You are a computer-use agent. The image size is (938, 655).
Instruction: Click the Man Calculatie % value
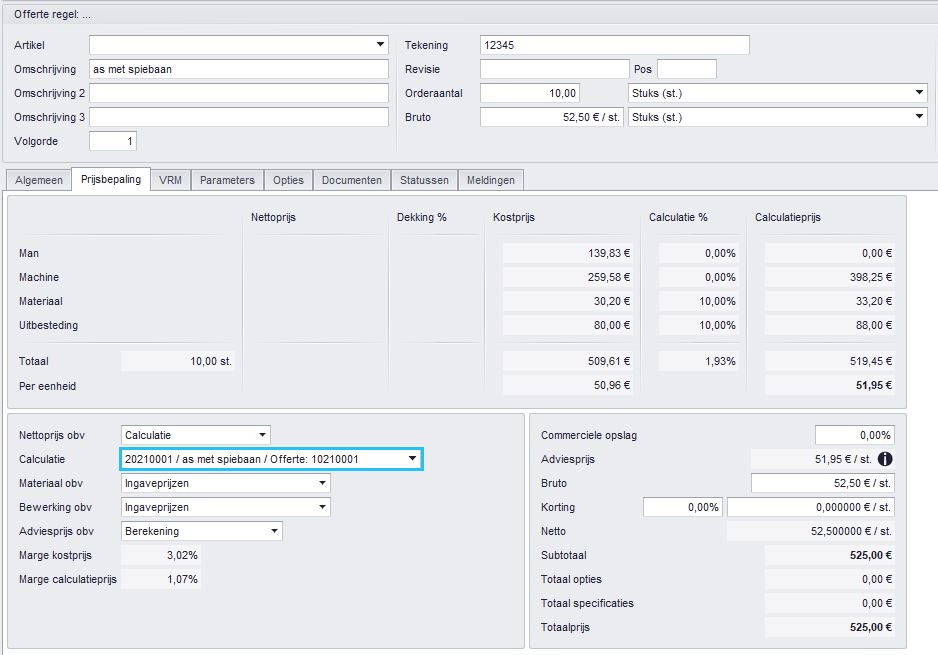(699, 253)
